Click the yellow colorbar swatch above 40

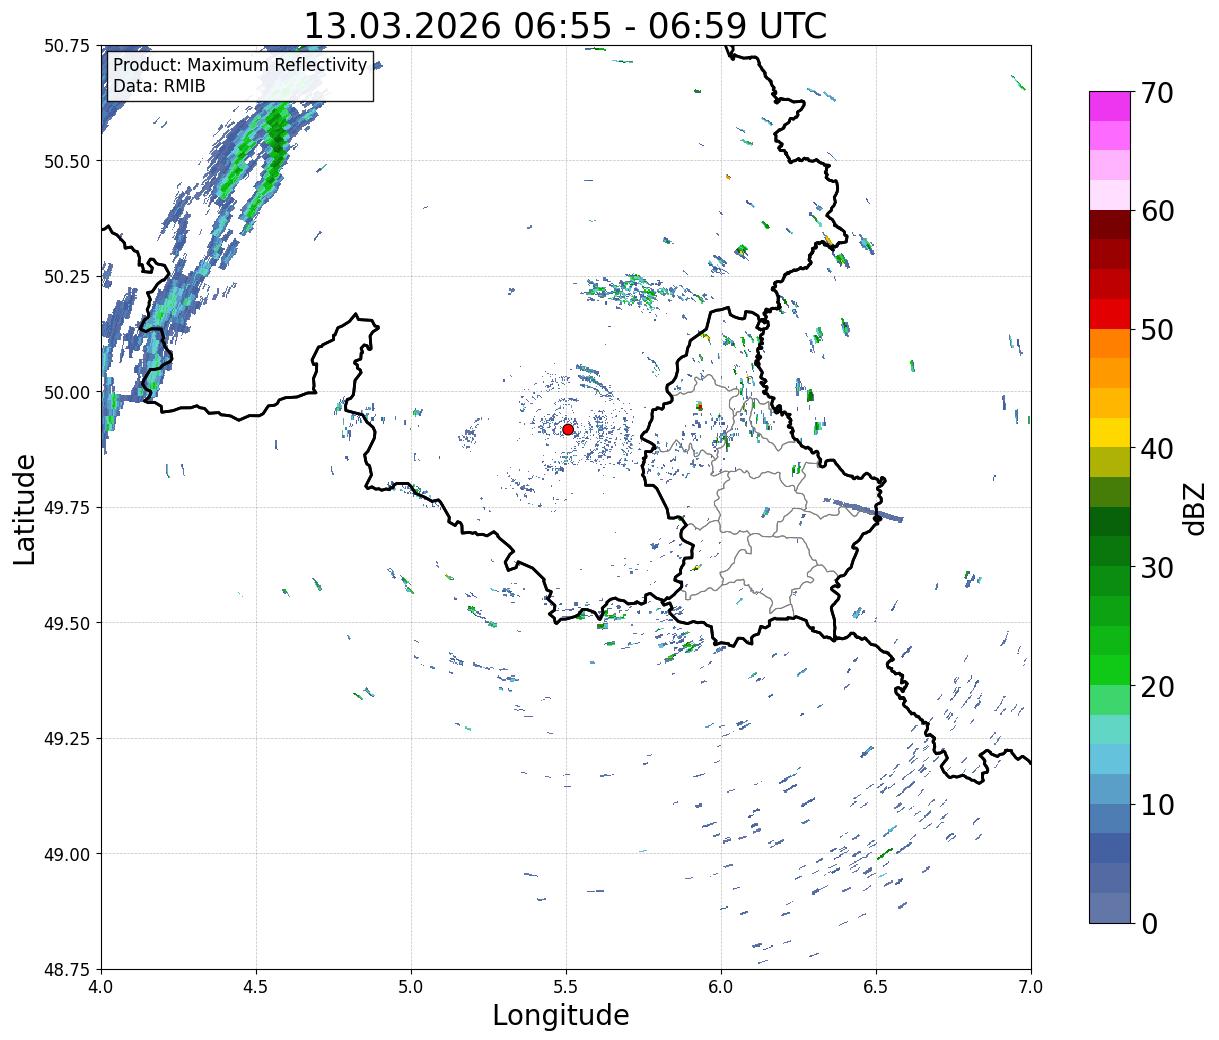tap(1110, 433)
